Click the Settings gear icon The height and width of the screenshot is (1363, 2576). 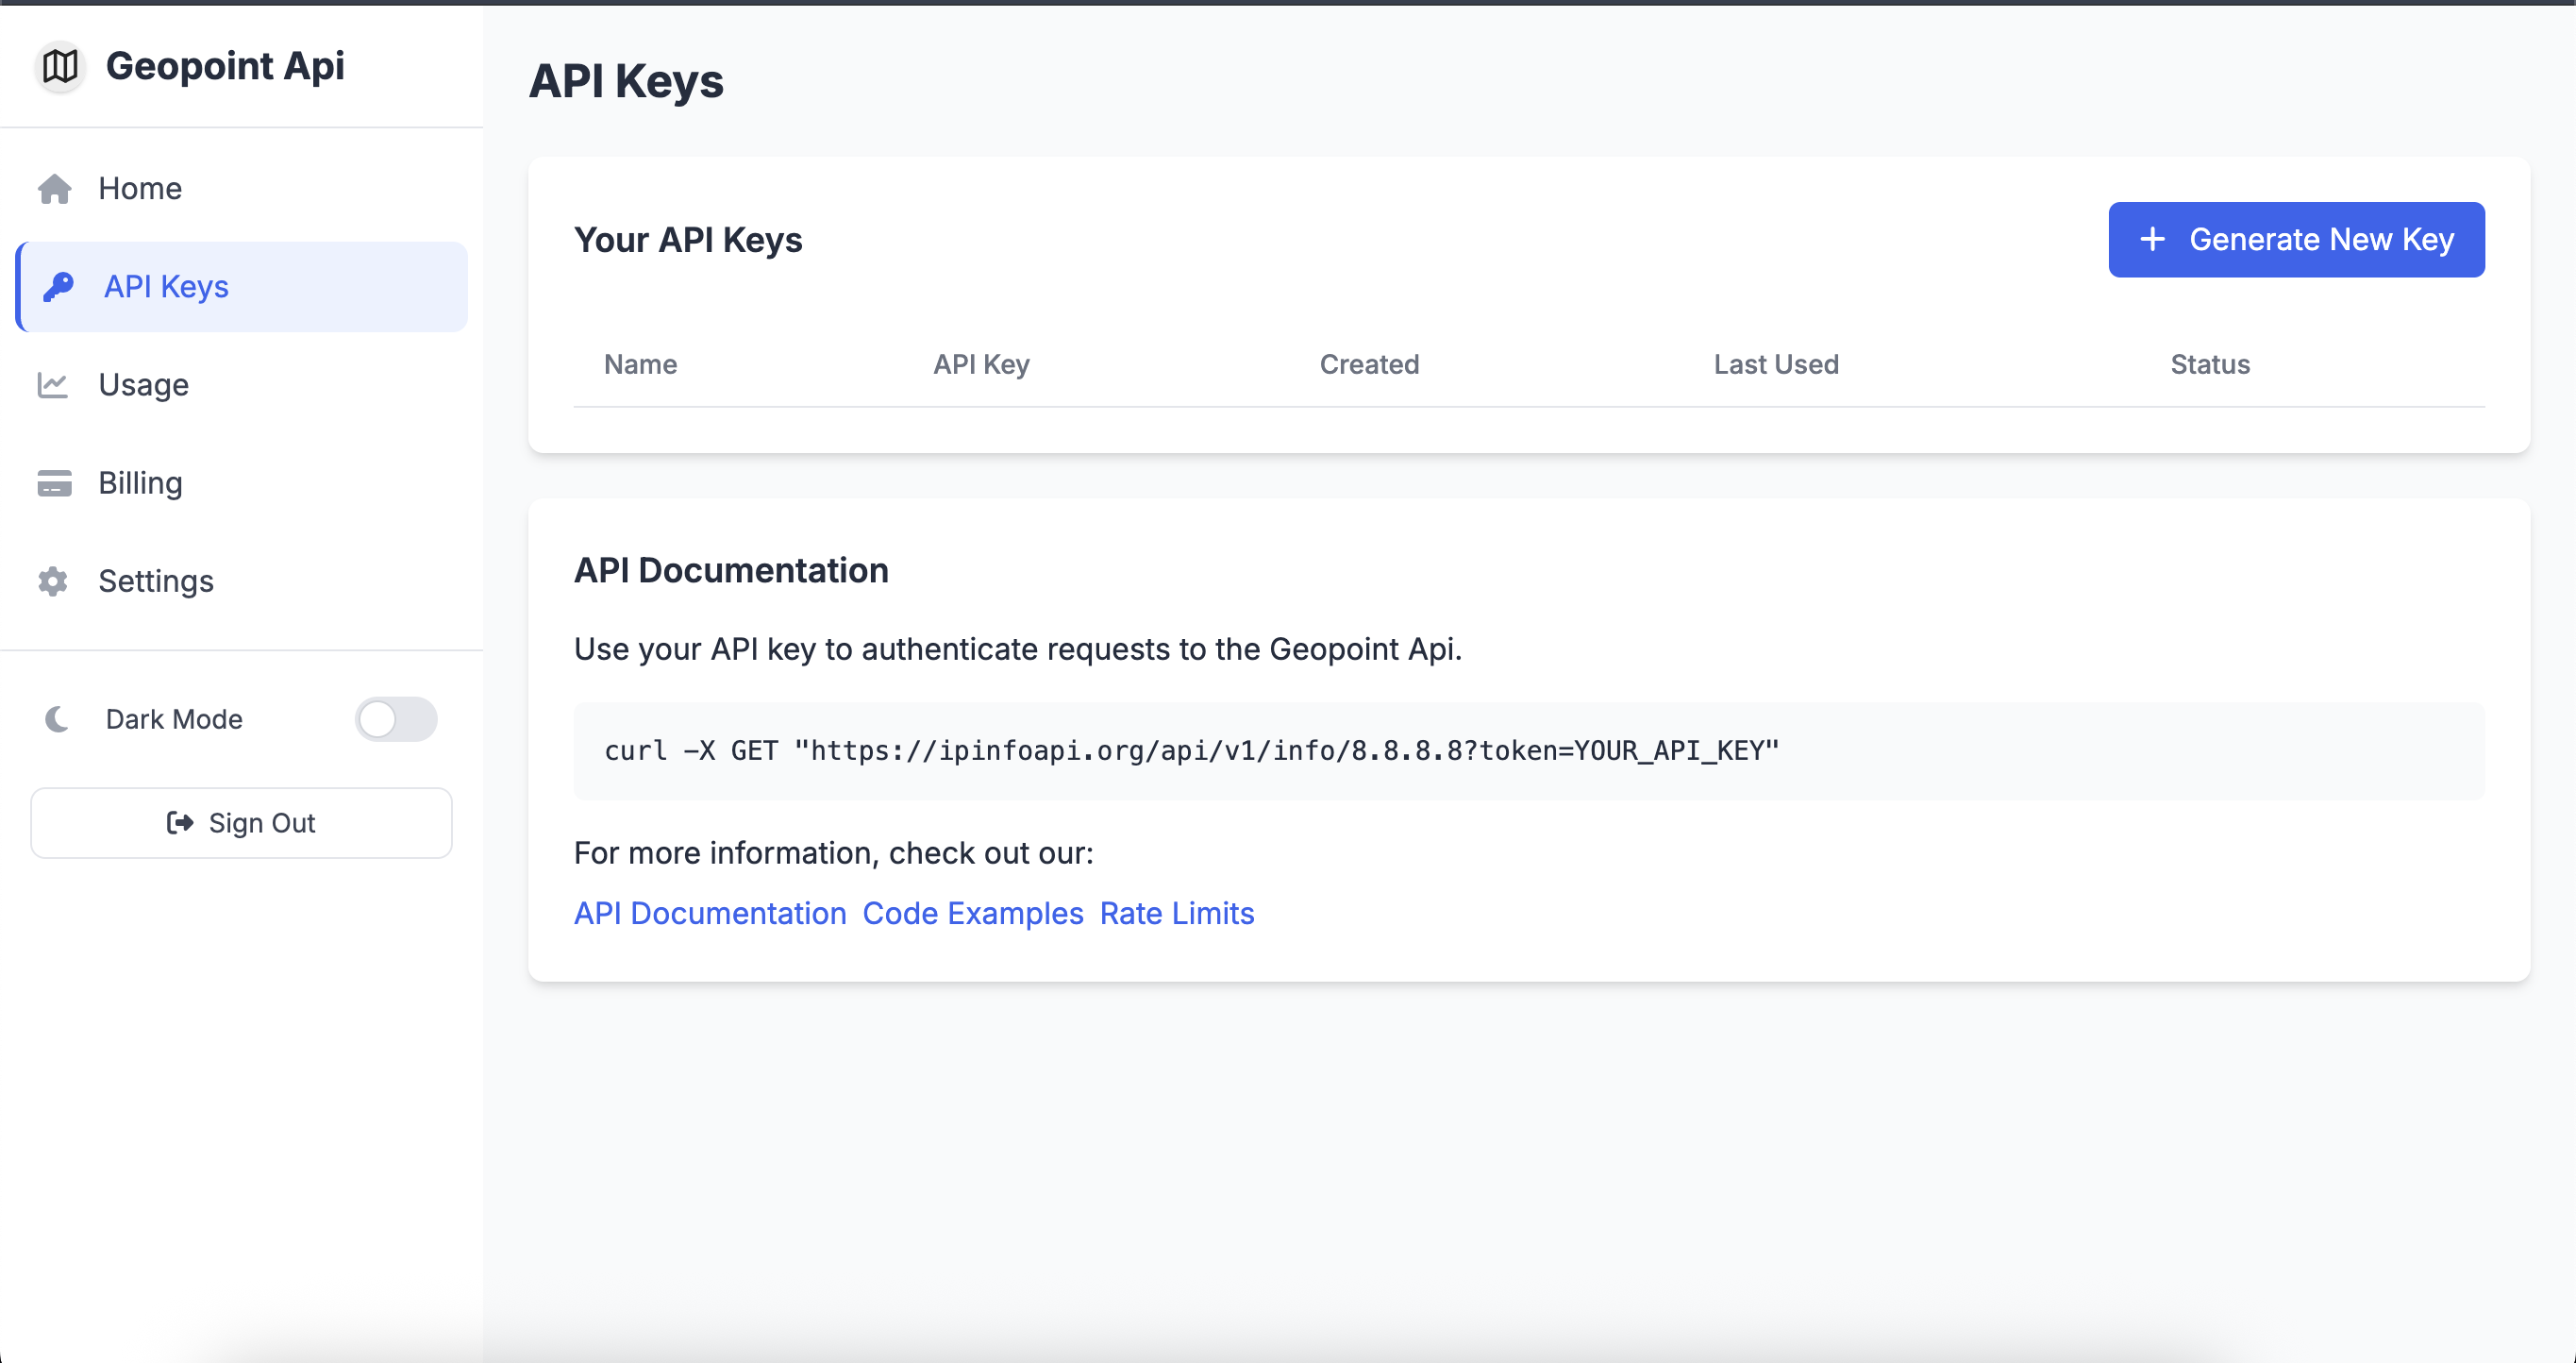tap(53, 581)
